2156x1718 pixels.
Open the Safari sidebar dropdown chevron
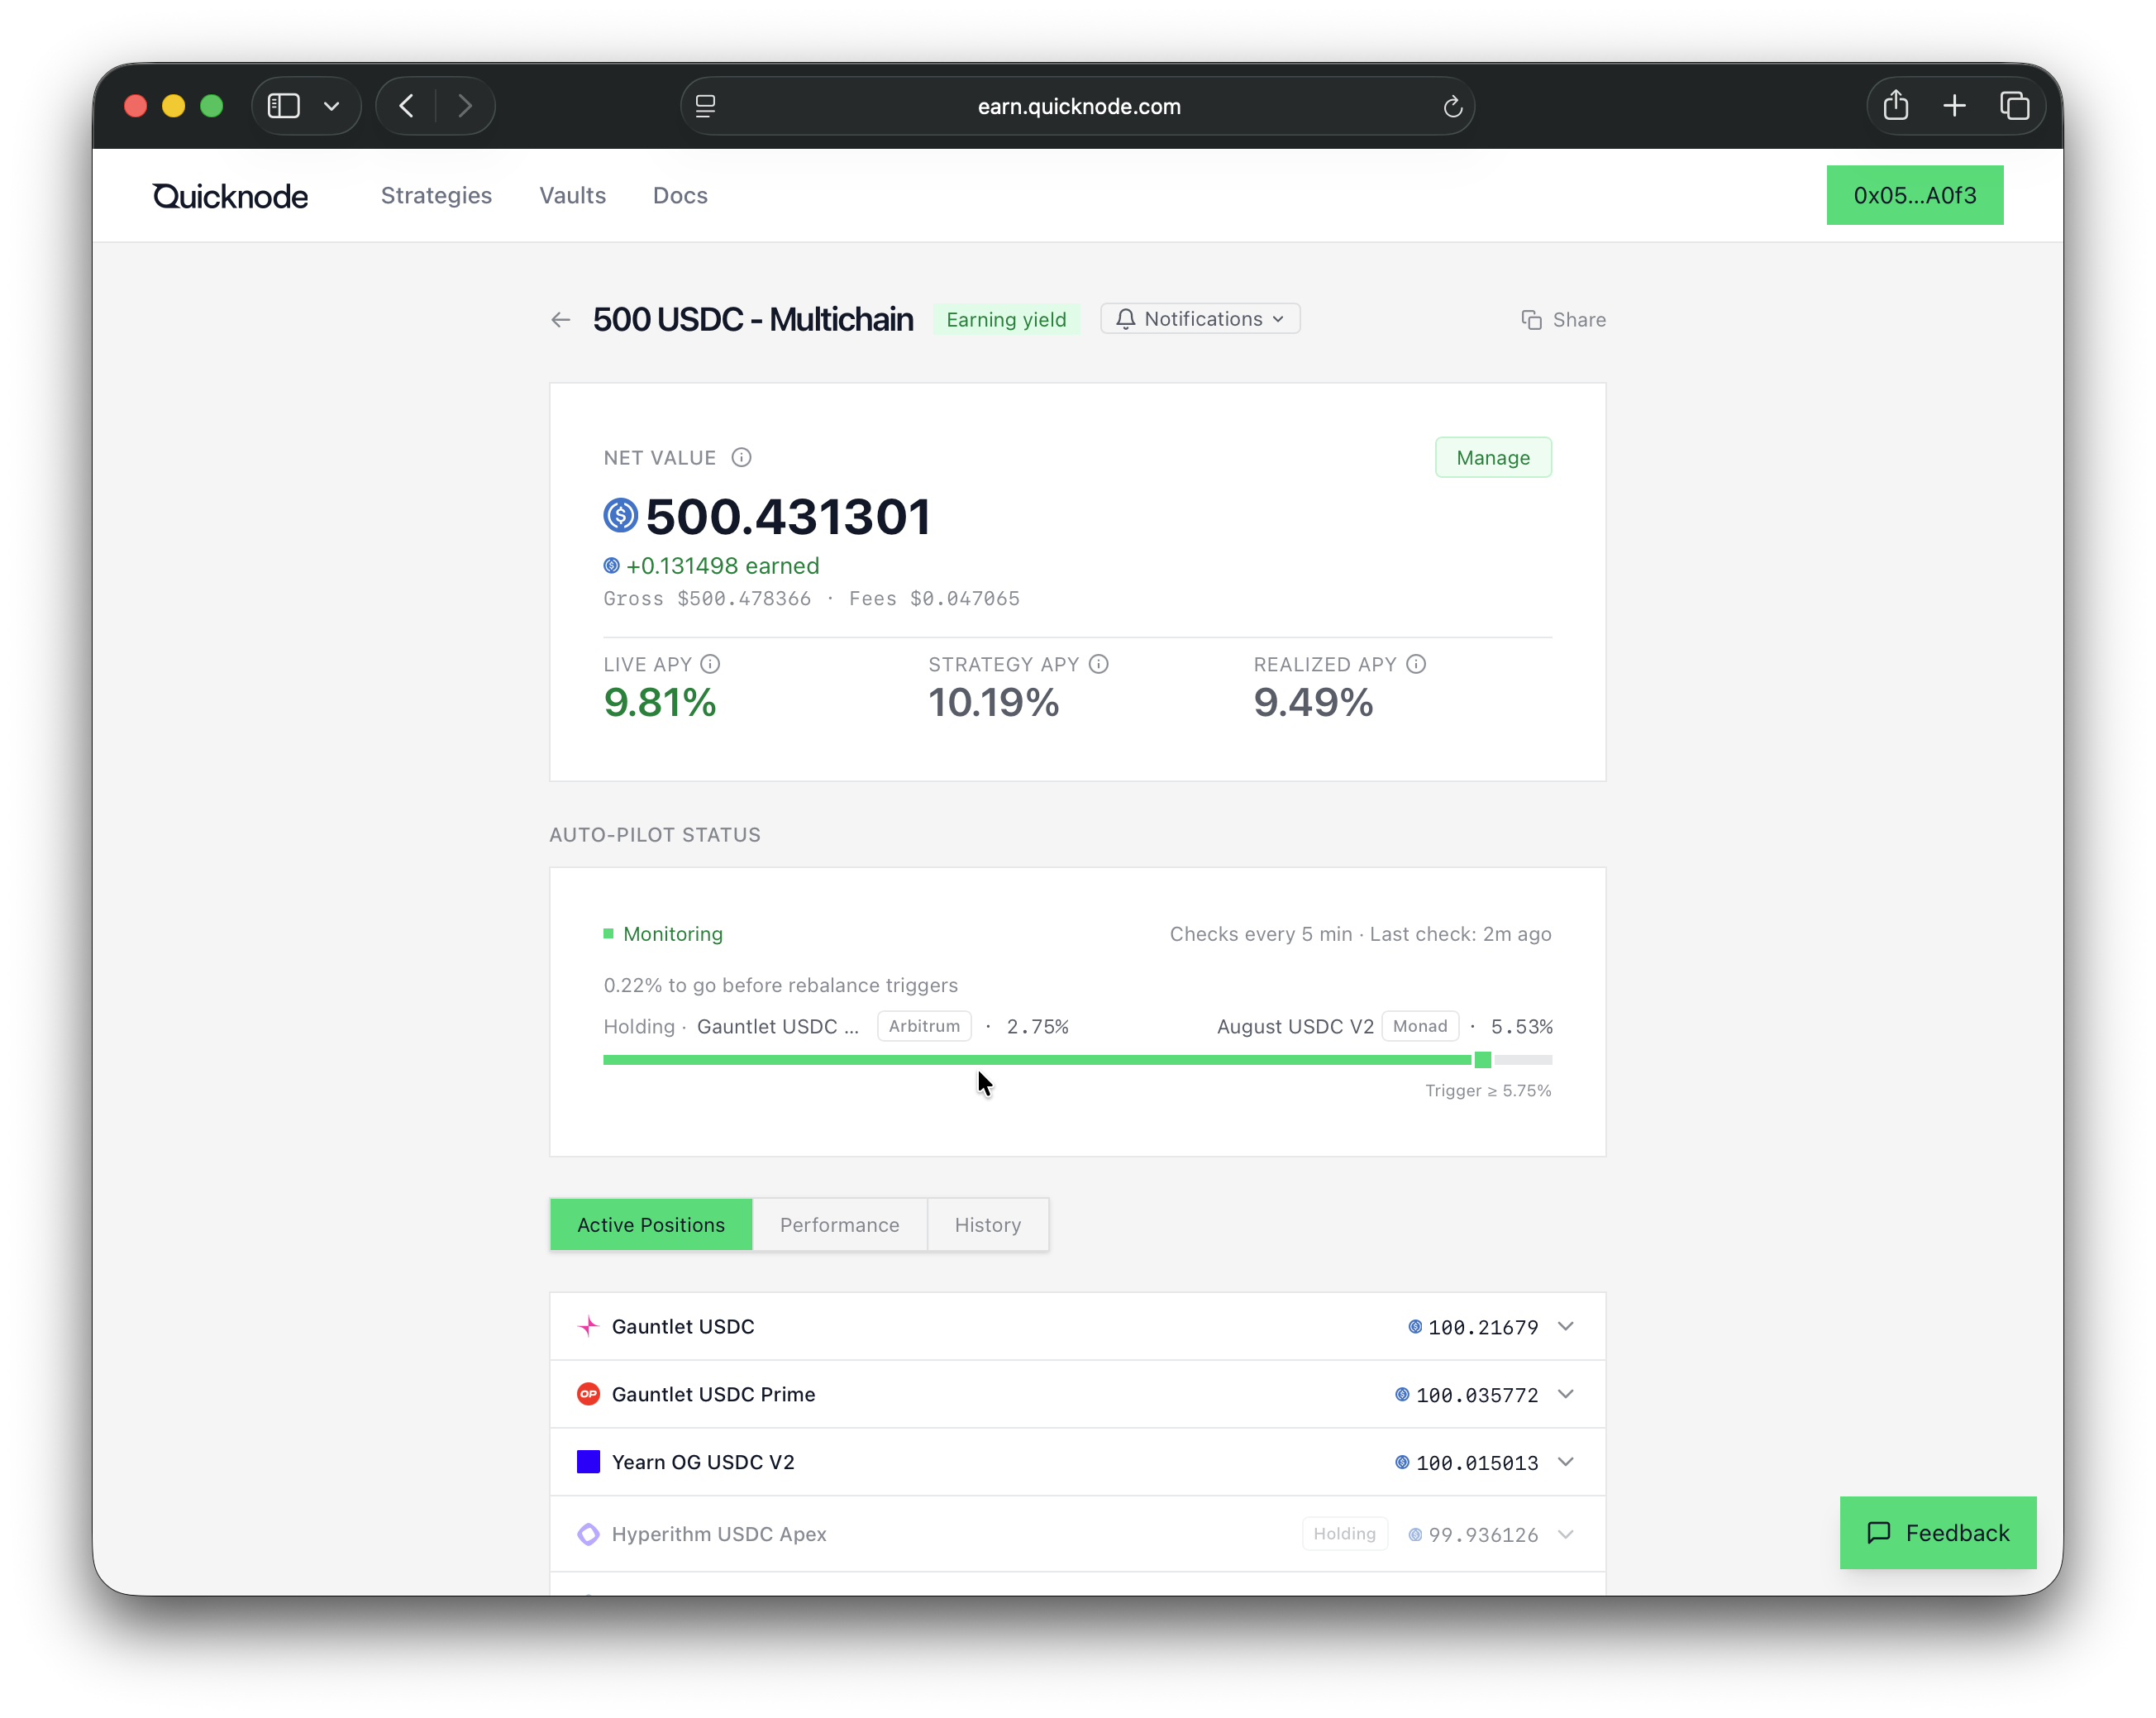click(332, 106)
